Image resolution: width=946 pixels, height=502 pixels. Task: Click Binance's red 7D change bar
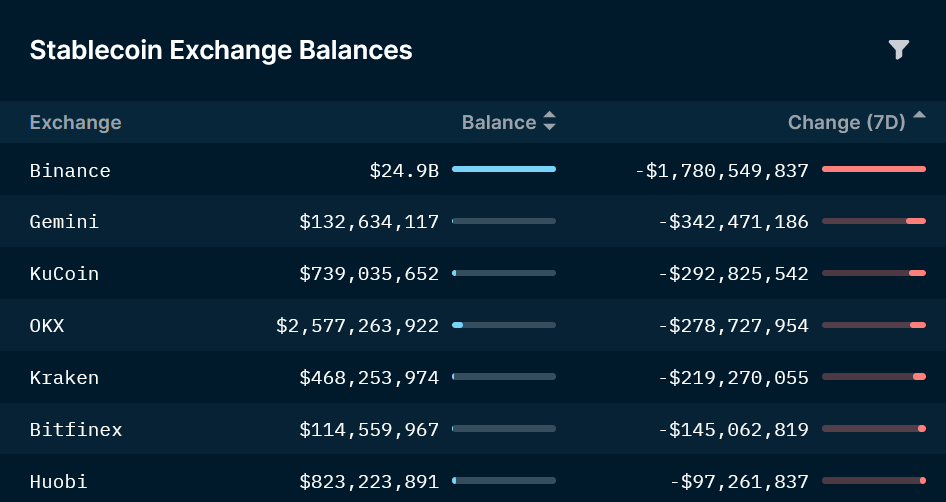pos(874,169)
